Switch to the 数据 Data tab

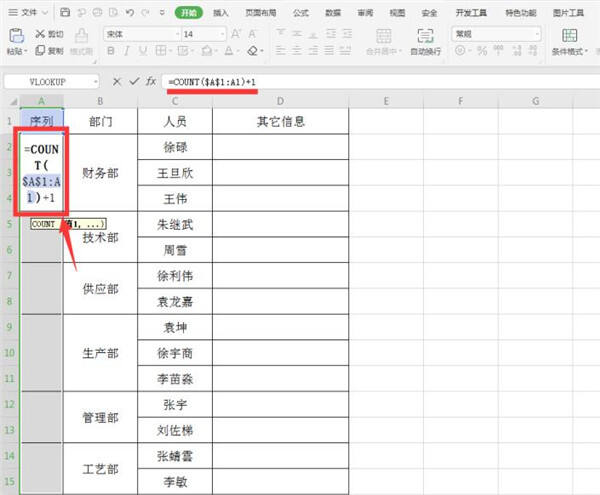(x=333, y=13)
